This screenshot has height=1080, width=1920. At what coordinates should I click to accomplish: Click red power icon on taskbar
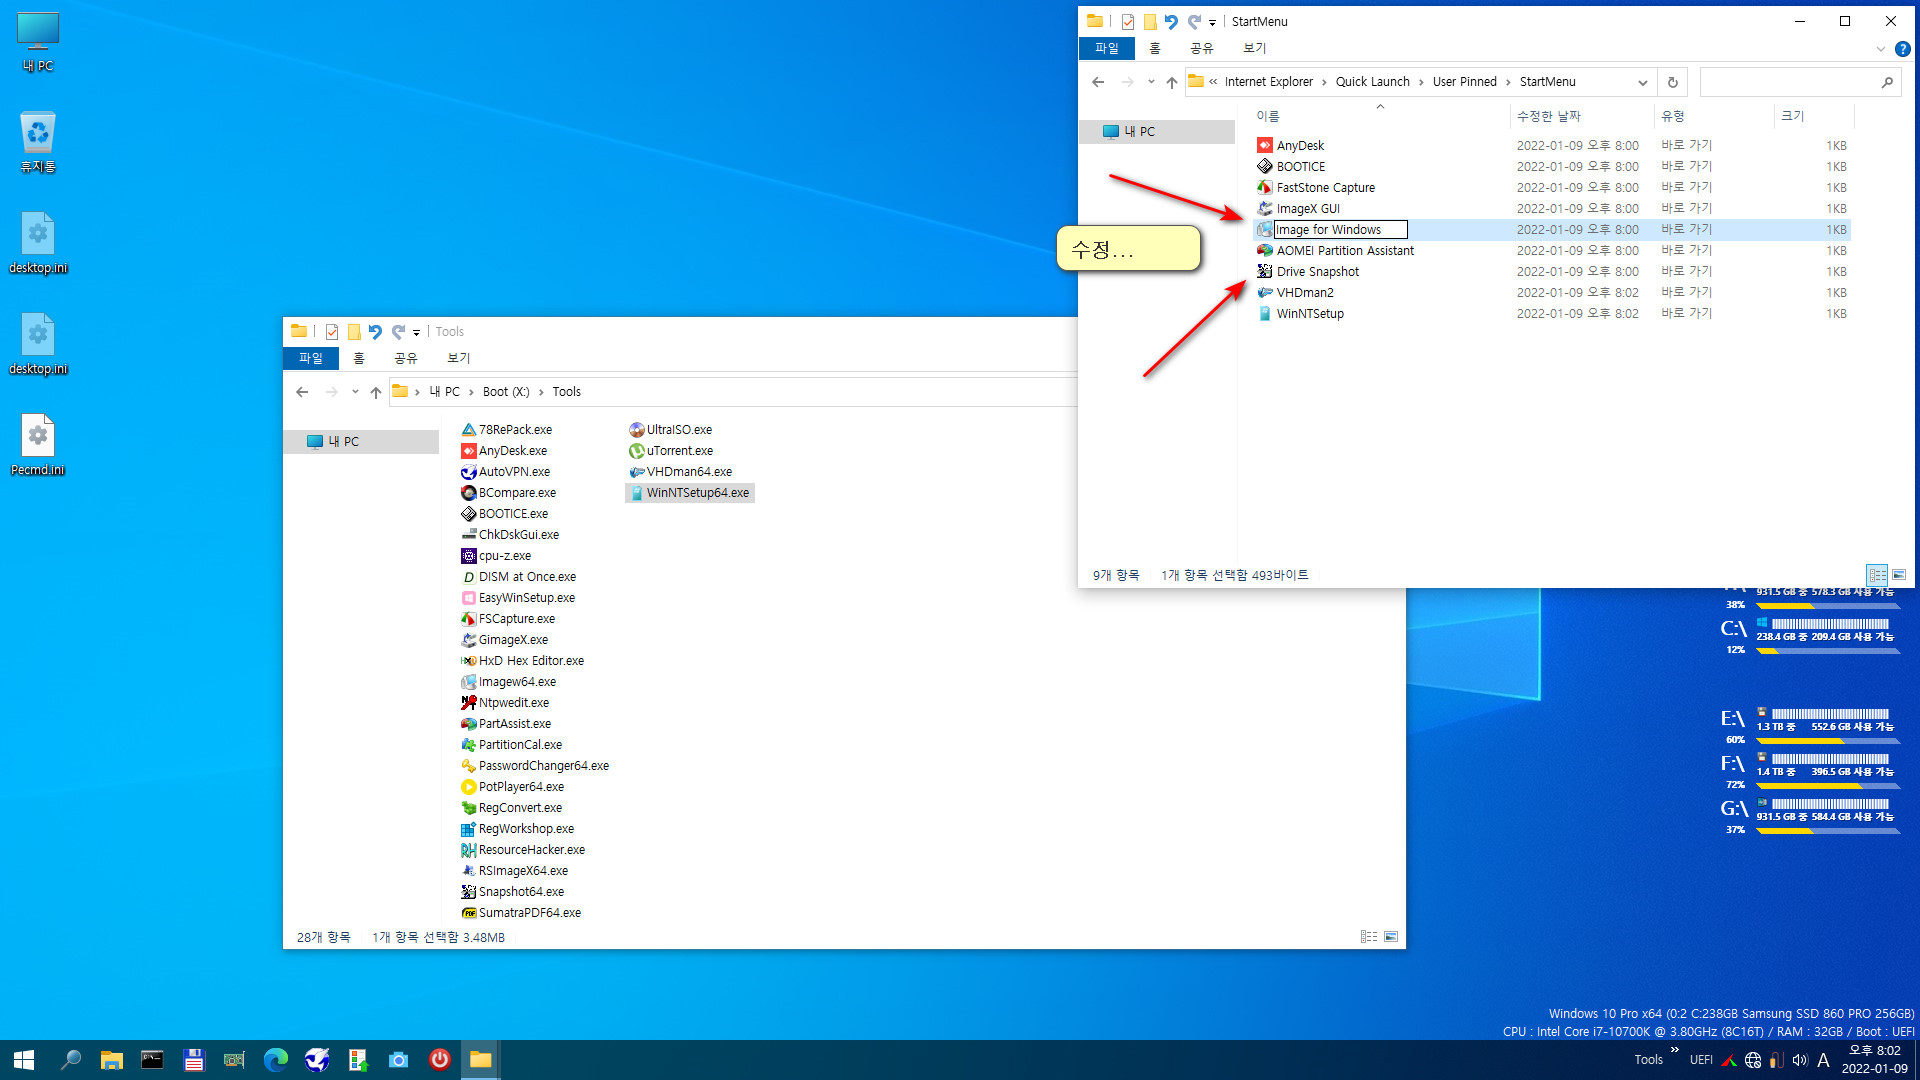(439, 1060)
